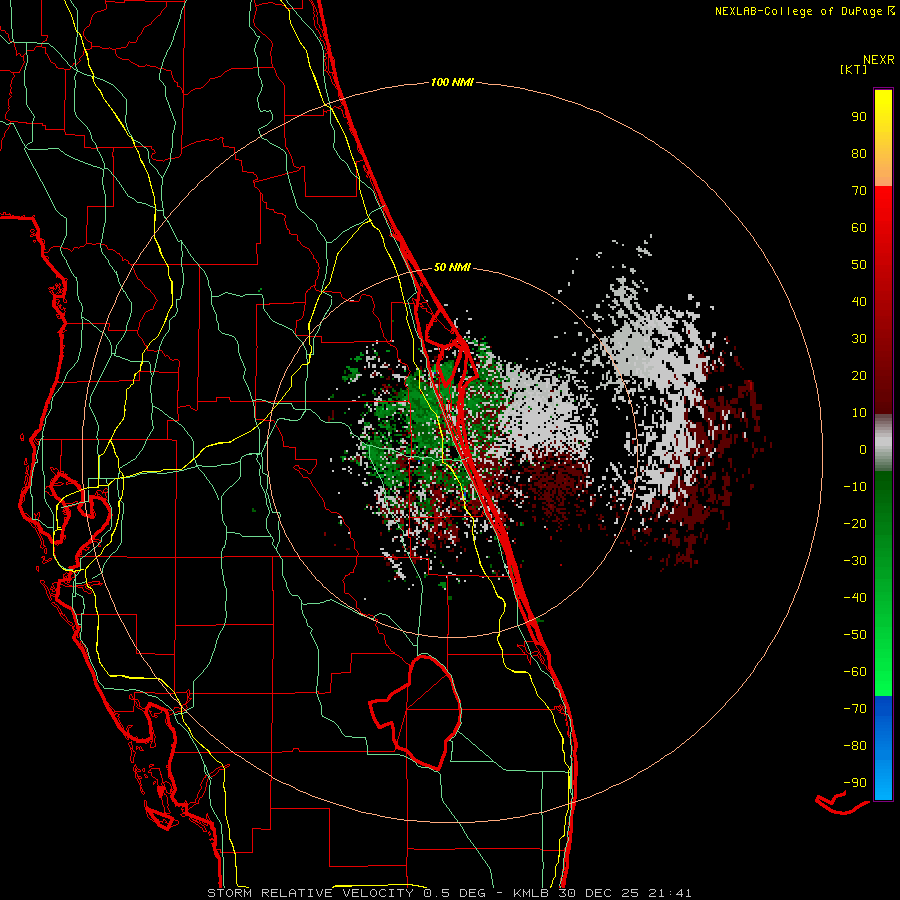Click the -50 knot scale value
The width and height of the screenshot is (900, 900).
855,635
